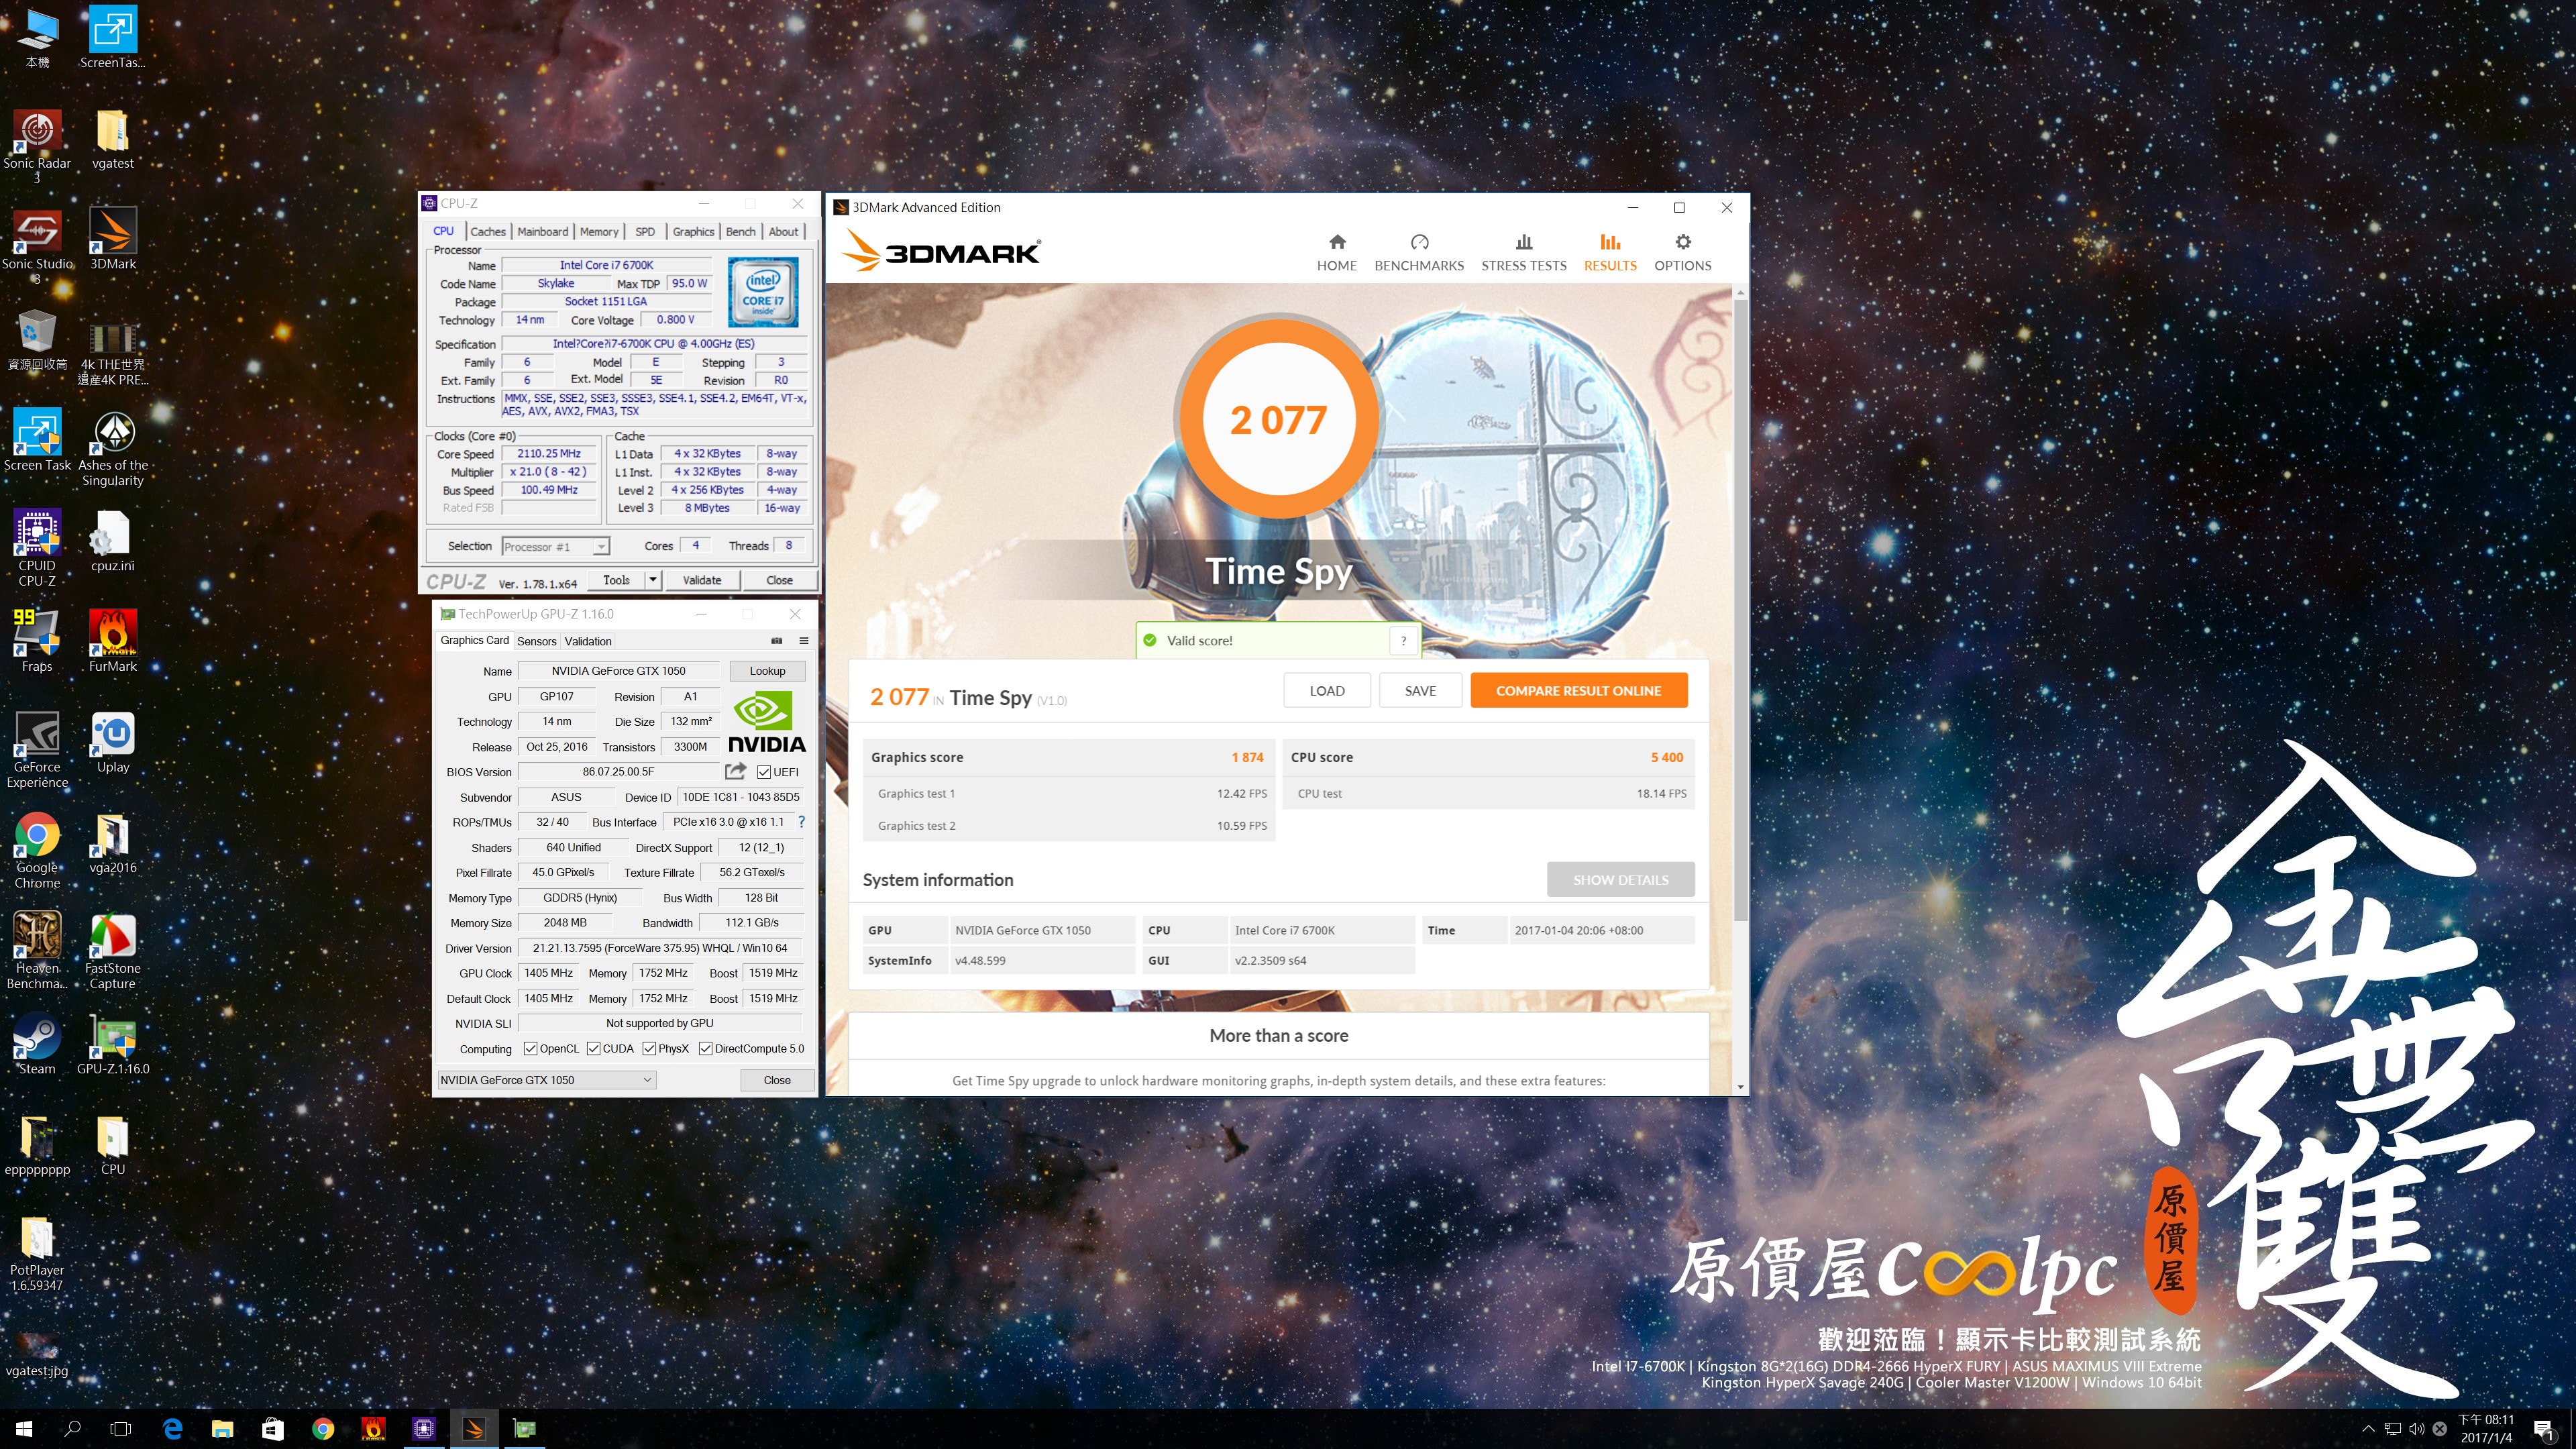This screenshot has width=2576, height=1449.
Task: Click Close button in GPU-Z
Action: tap(777, 1080)
